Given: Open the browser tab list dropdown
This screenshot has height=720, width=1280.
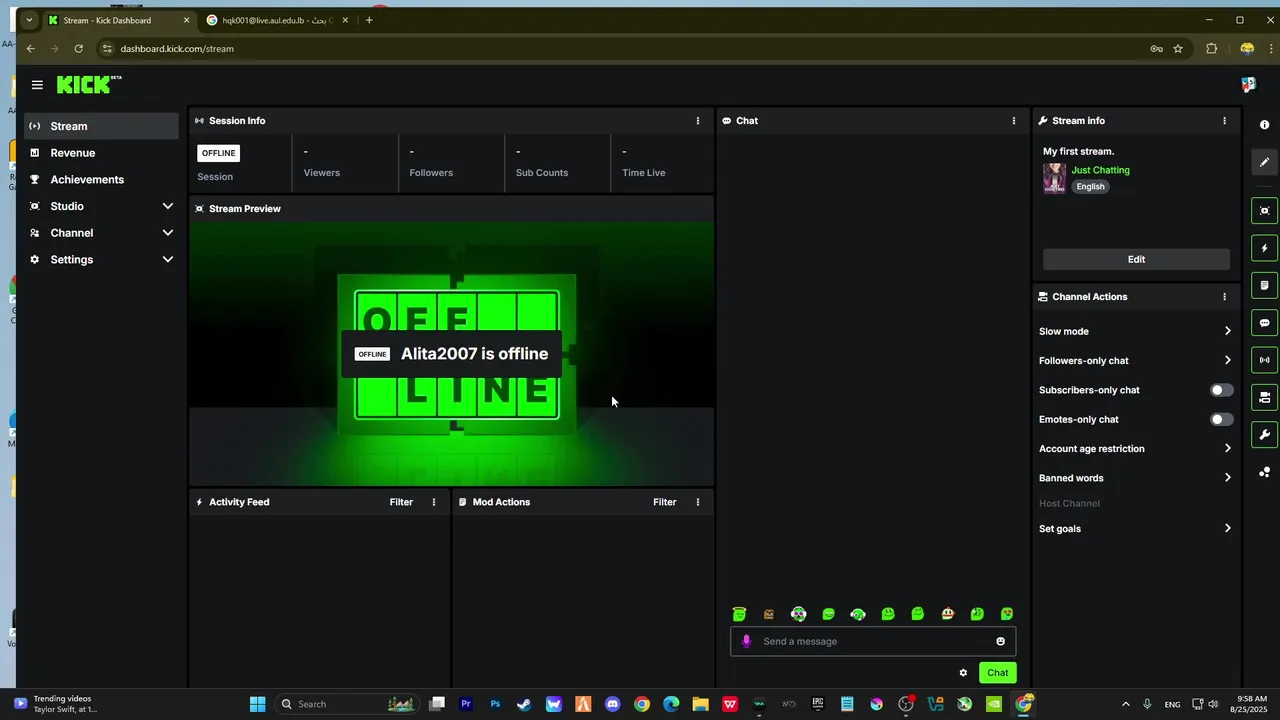Looking at the screenshot, I should coord(29,20).
